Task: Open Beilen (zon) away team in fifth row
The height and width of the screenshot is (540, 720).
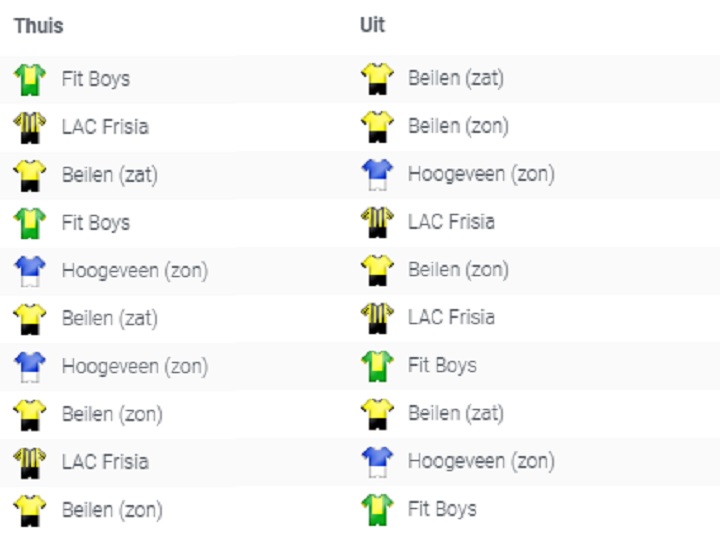Action: point(458,270)
